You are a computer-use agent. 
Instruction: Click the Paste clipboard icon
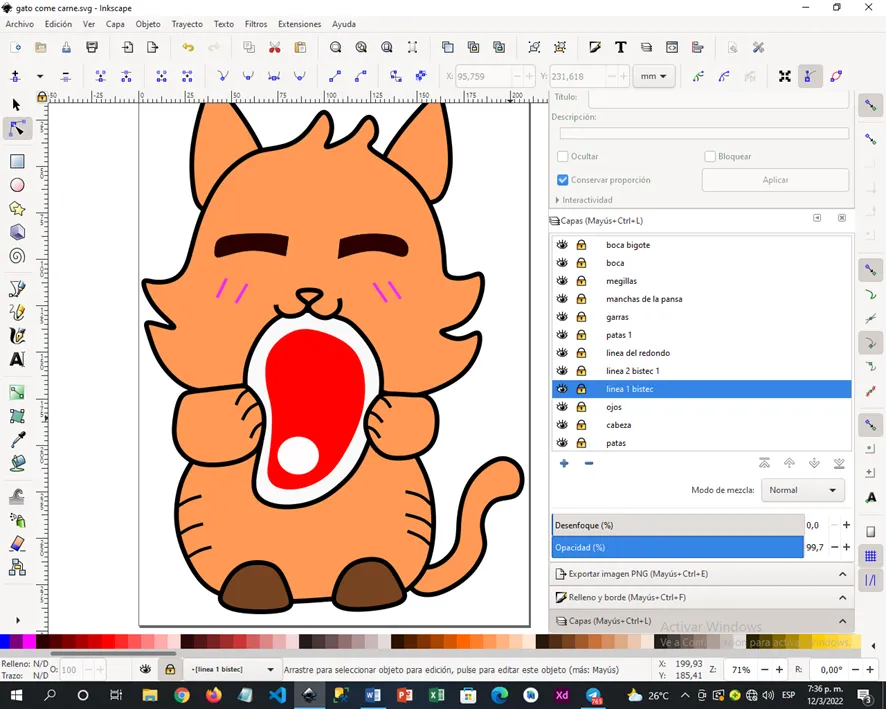[300, 47]
